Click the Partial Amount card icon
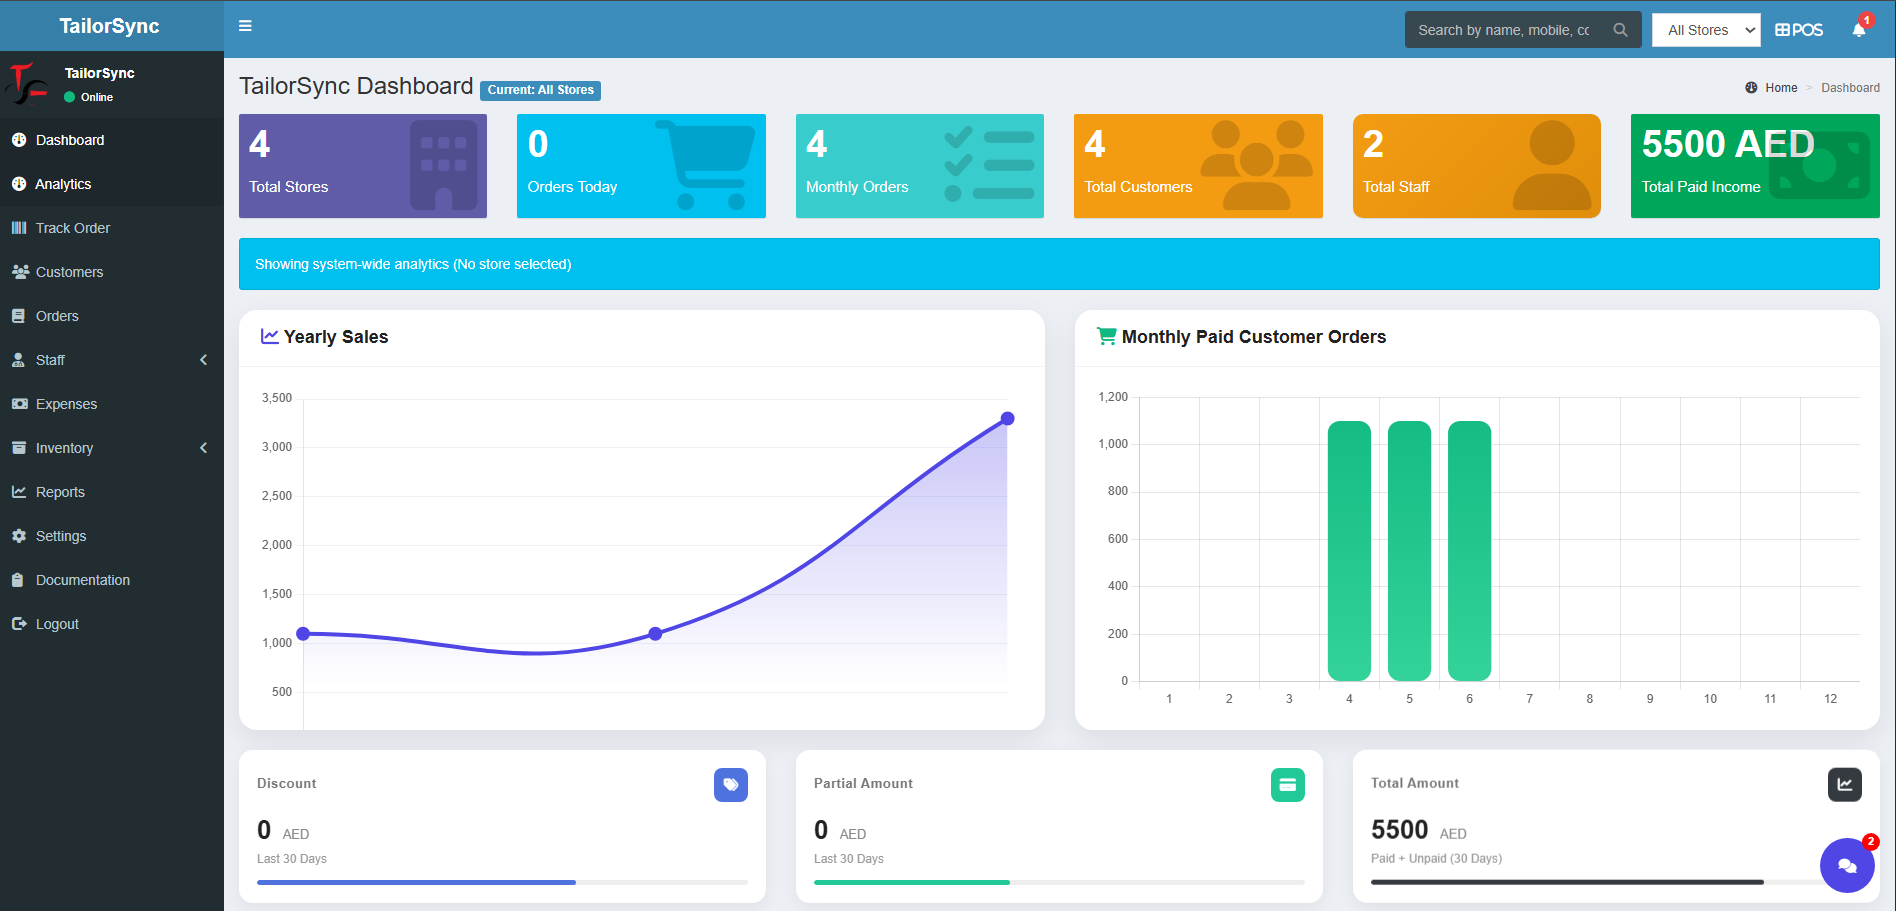 click(x=1288, y=785)
